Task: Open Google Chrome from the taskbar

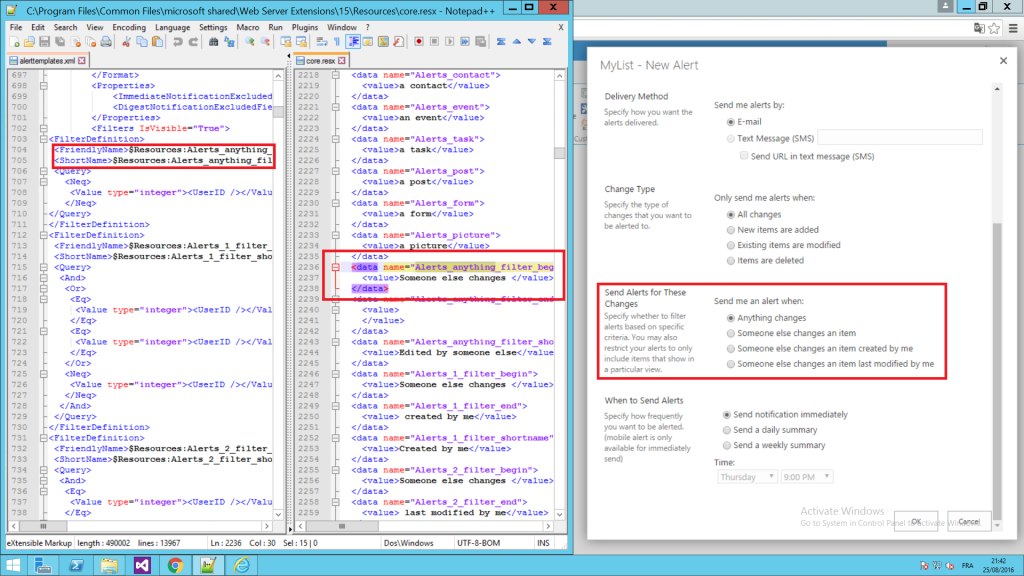Action: (175, 565)
